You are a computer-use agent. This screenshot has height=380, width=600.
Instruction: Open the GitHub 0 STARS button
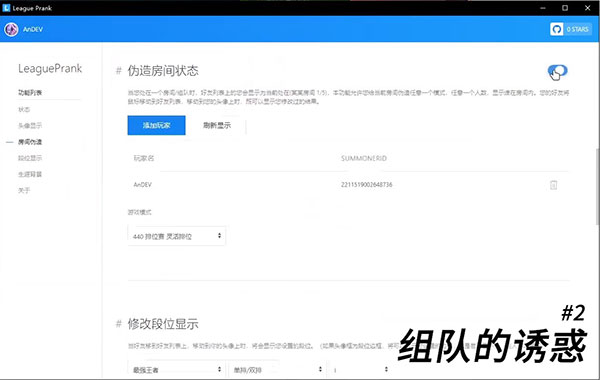(571, 29)
